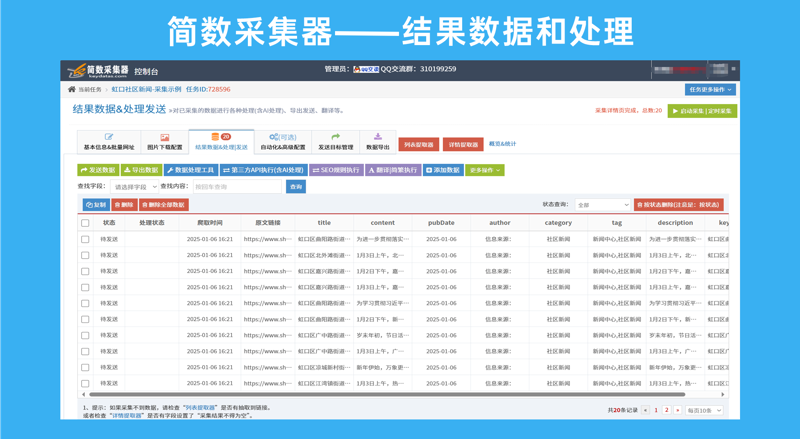800x439 pixels.
Task: Click the blue 查询 search button
Action: 296,187
